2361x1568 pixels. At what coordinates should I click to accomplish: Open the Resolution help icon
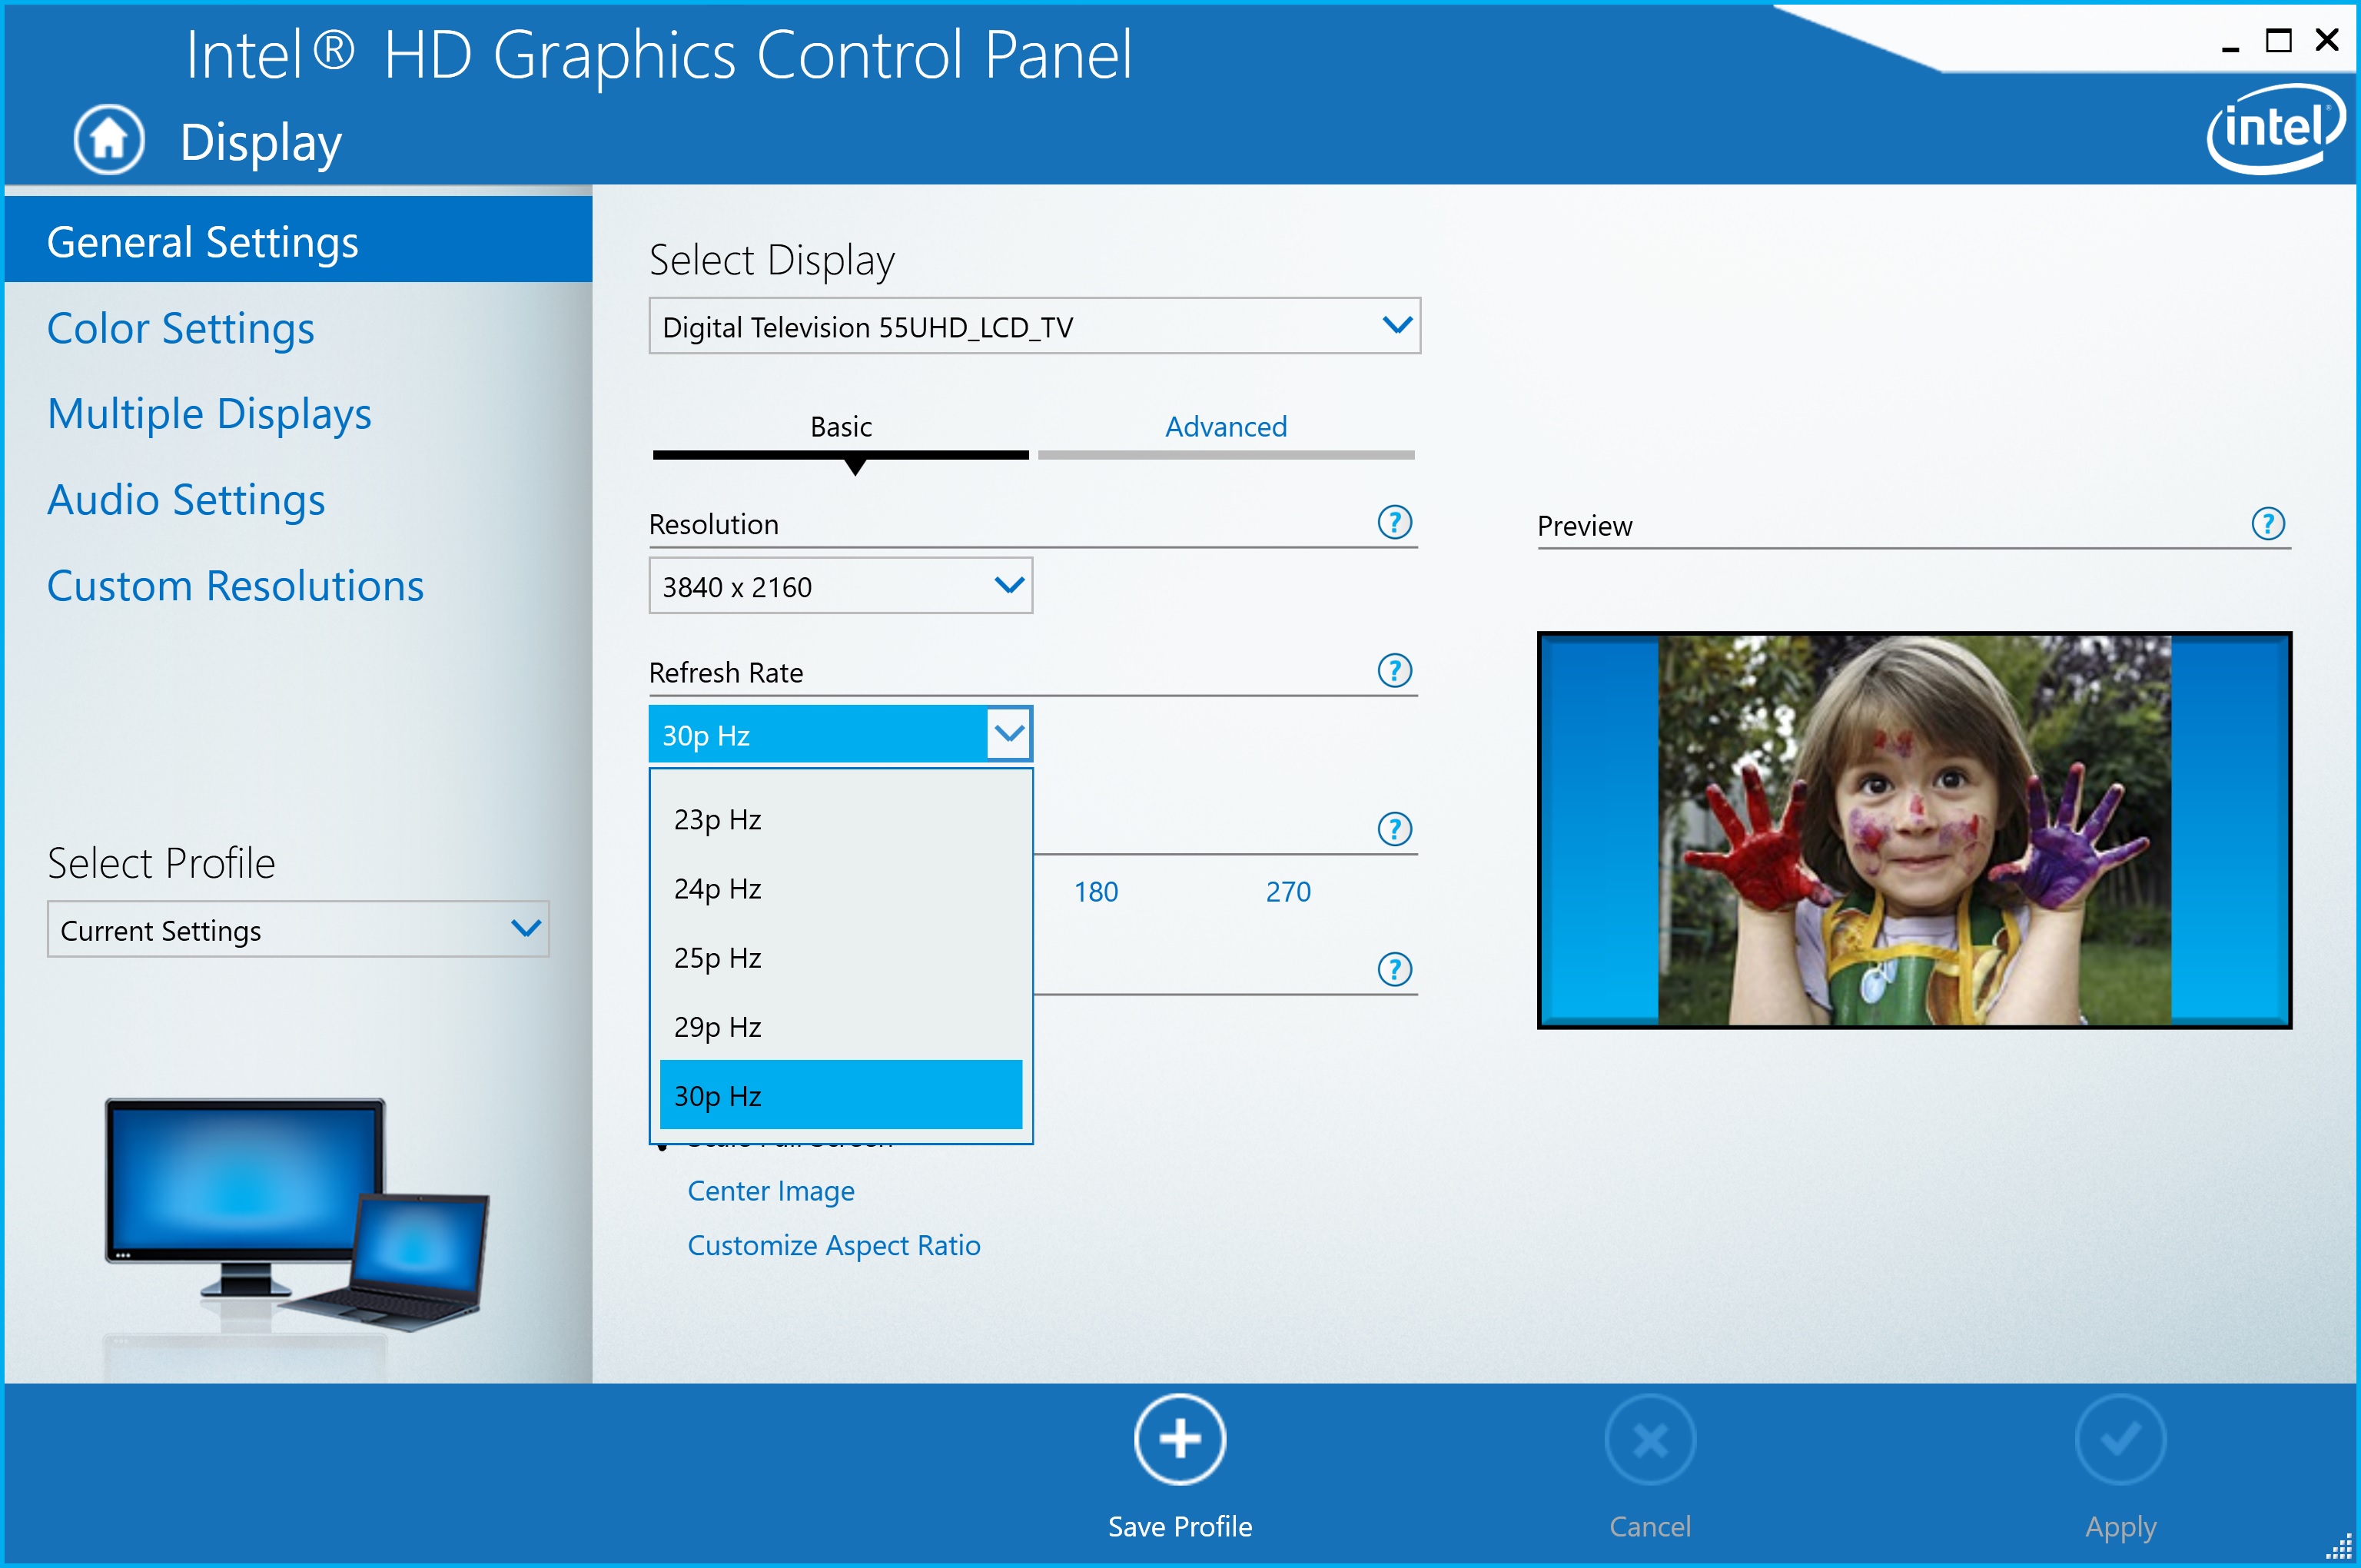1394,522
